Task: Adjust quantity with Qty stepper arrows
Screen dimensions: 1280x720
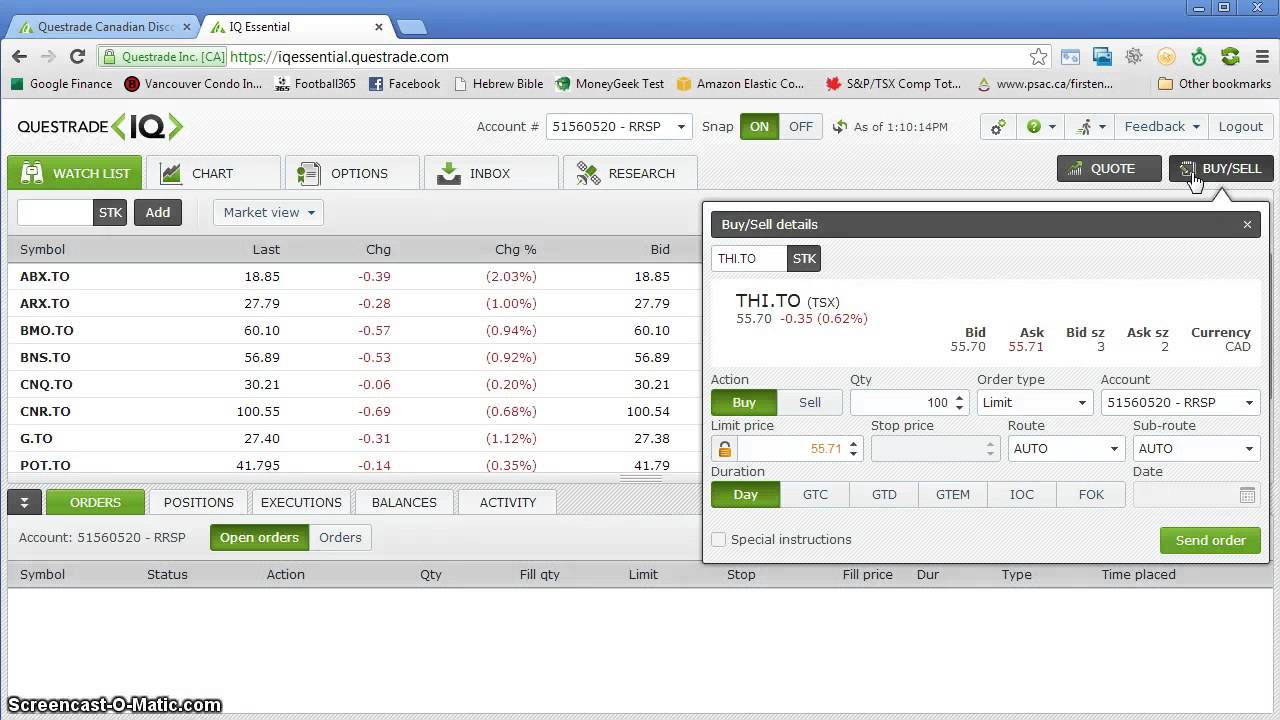Action: click(x=960, y=403)
